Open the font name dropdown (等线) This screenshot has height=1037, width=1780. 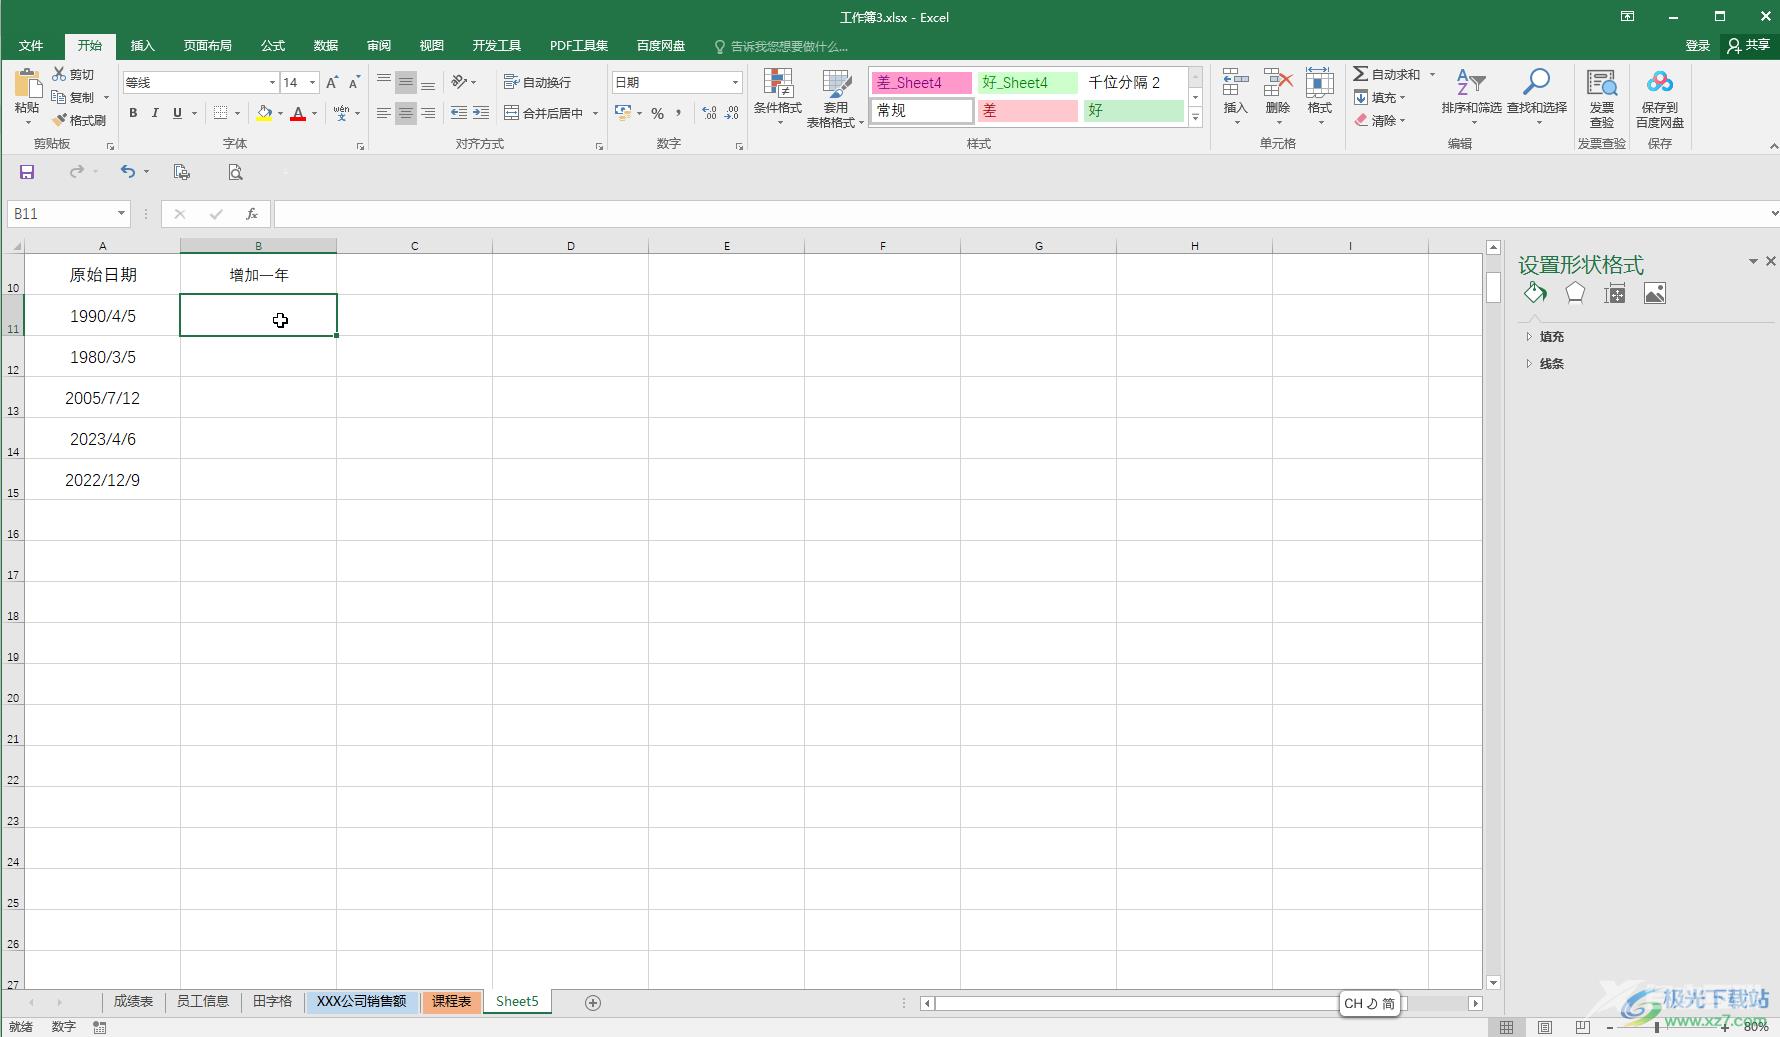(272, 83)
